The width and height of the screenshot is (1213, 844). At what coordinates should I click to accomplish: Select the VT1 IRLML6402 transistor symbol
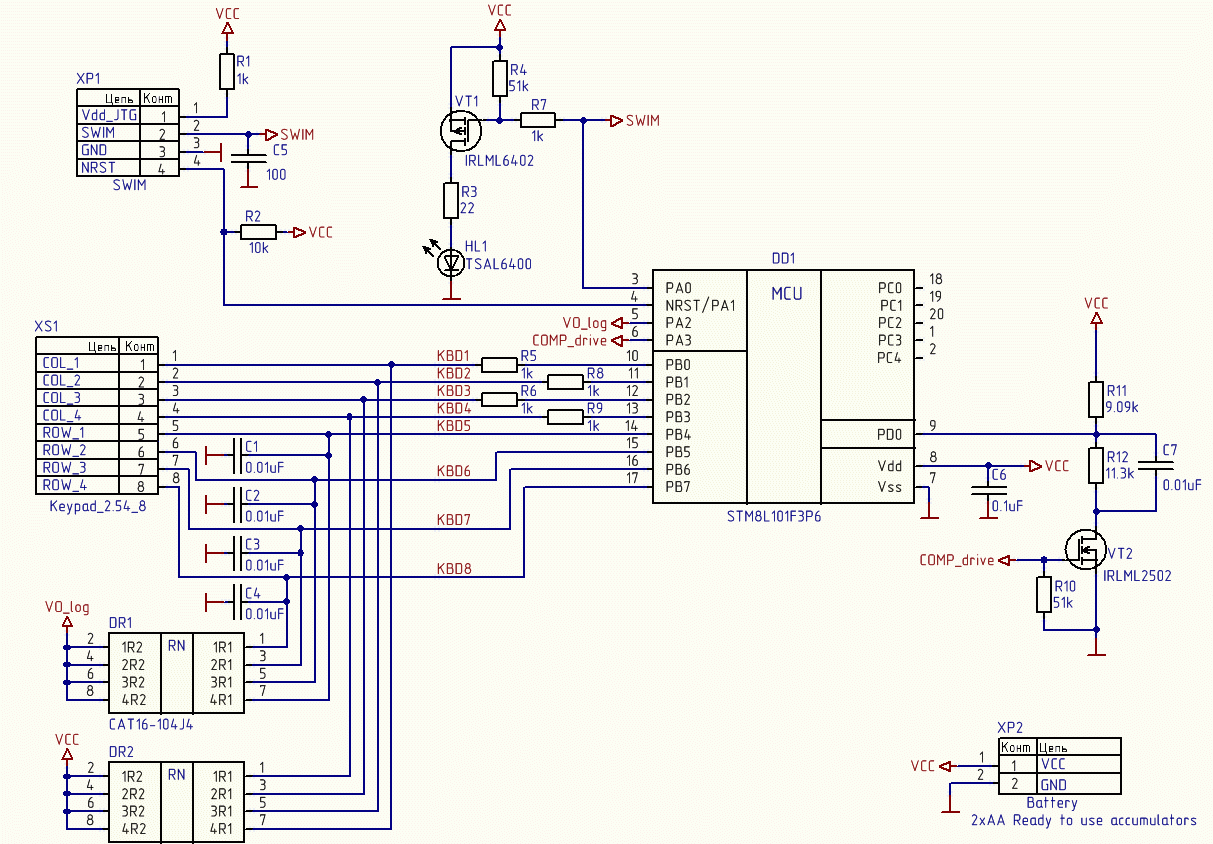pyautogui.click(x=460, y=129)
